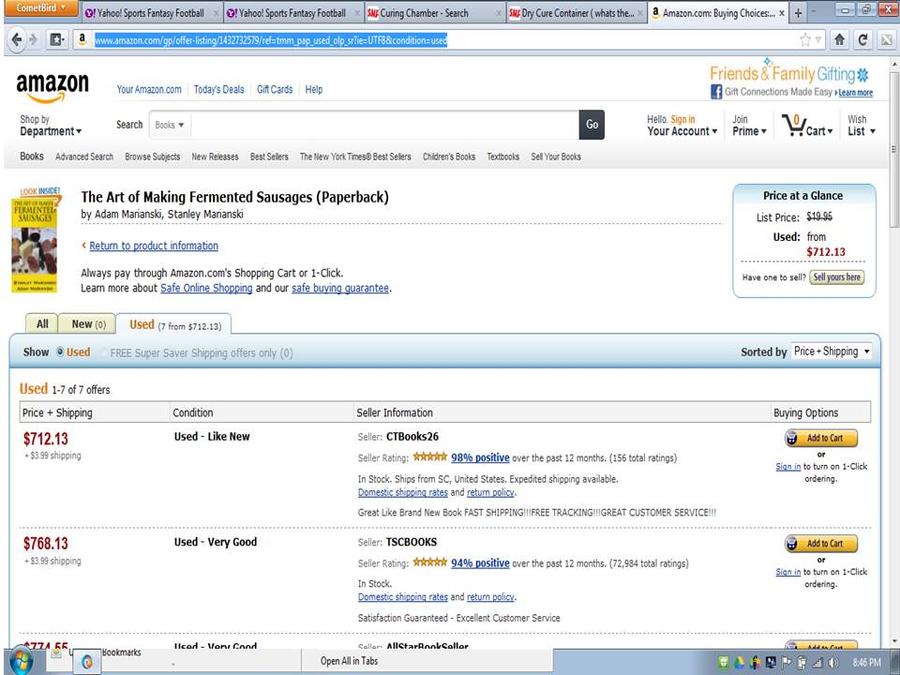Bookmark this page with the star icon
Image resolution: width=900 pixels, height=675 pixels.
805,41
